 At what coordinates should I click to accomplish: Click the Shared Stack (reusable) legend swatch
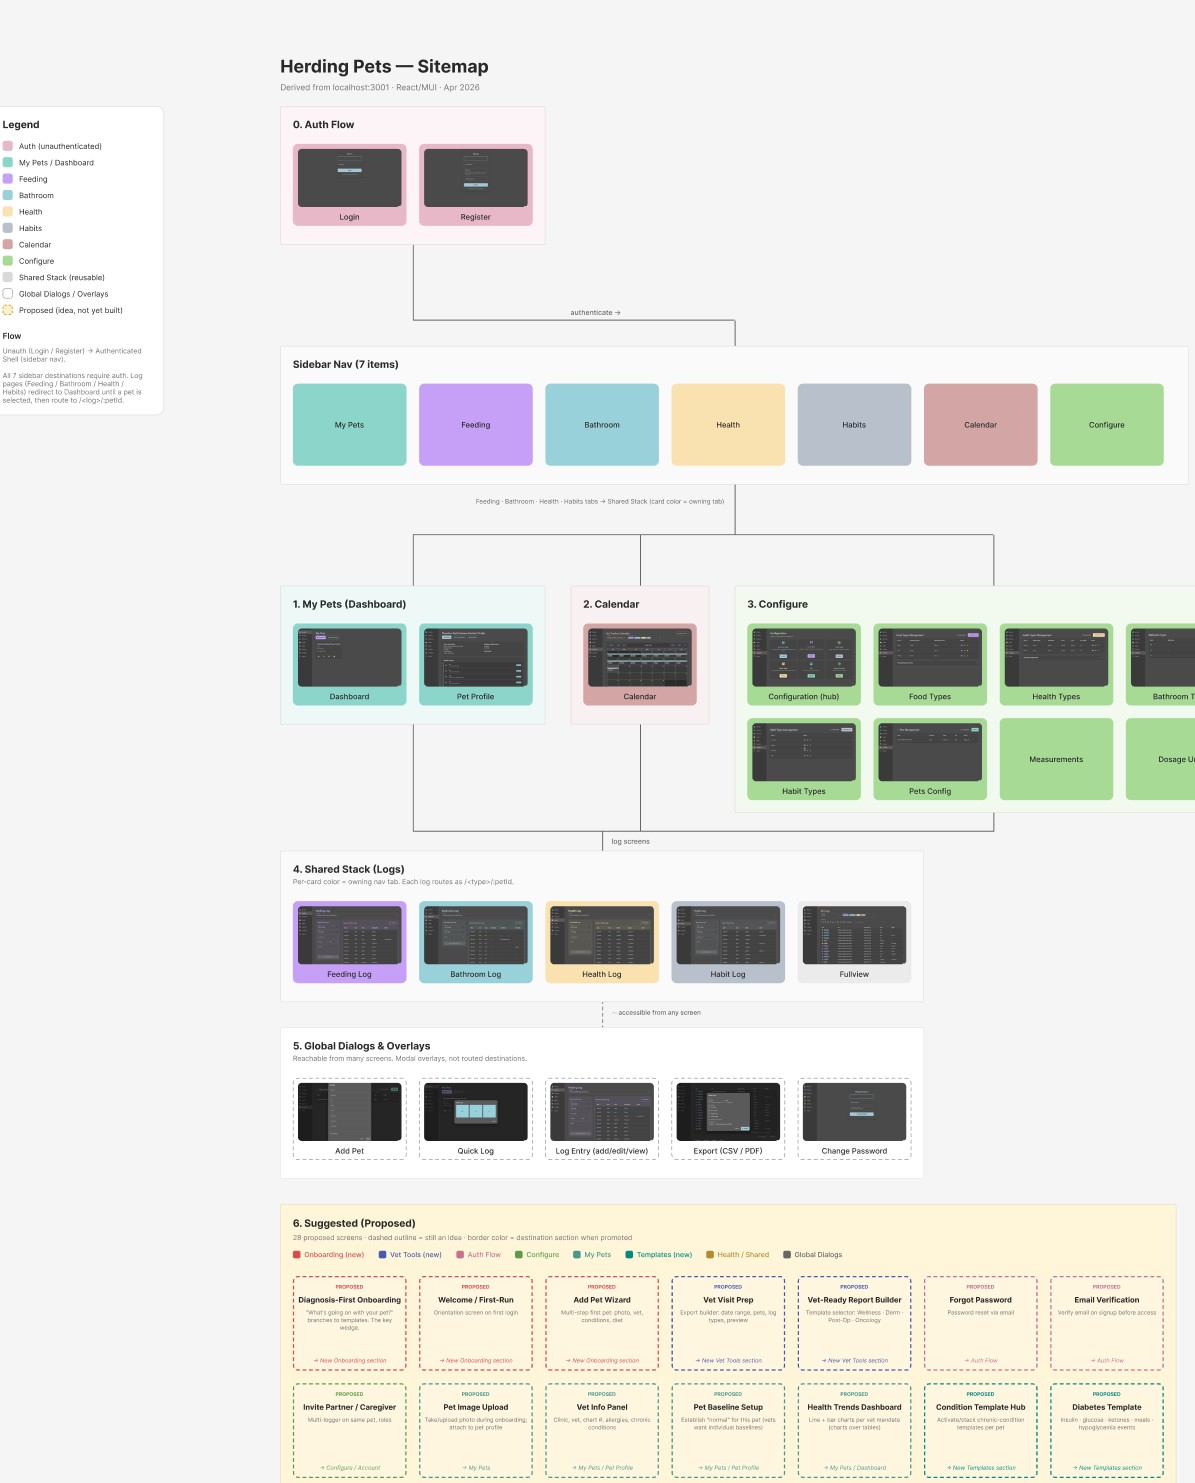[x=8, y=277]
